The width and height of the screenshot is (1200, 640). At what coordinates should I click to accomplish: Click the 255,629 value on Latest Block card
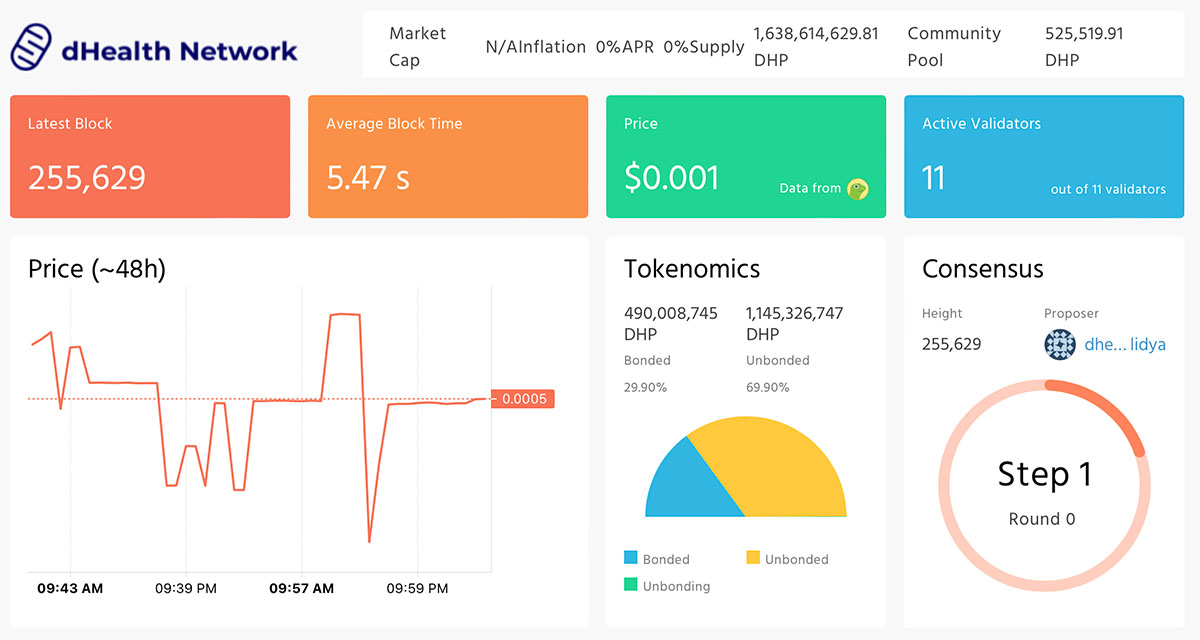coord(87,178)
